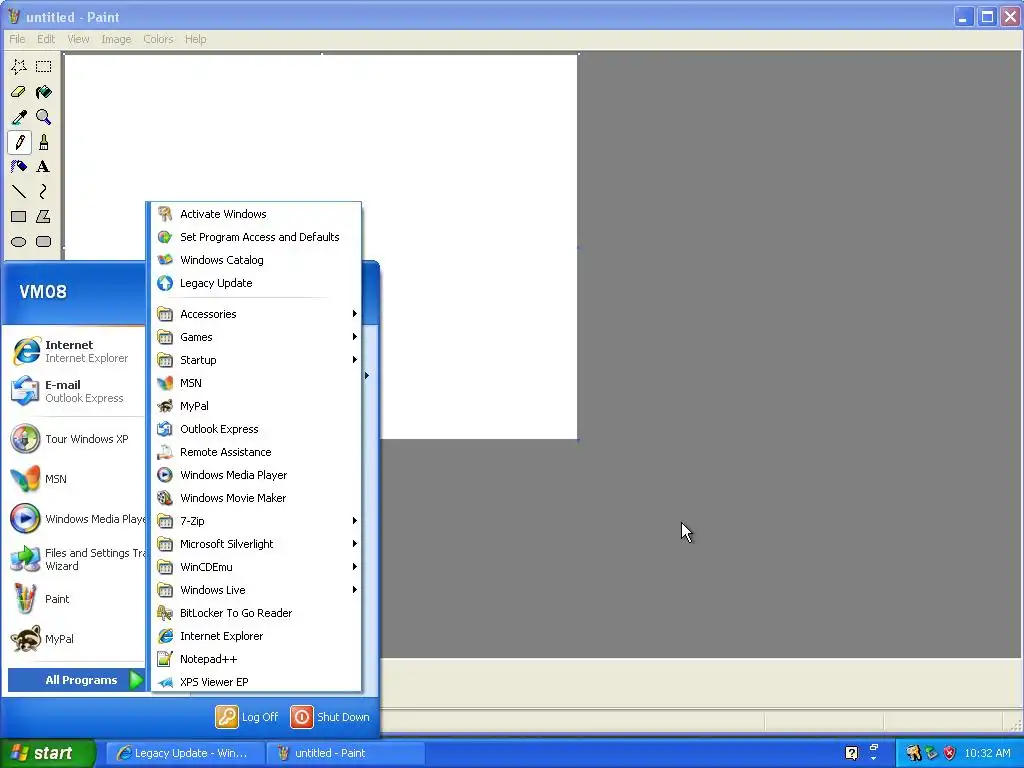Start Tour Windows XP

(76, 439)
